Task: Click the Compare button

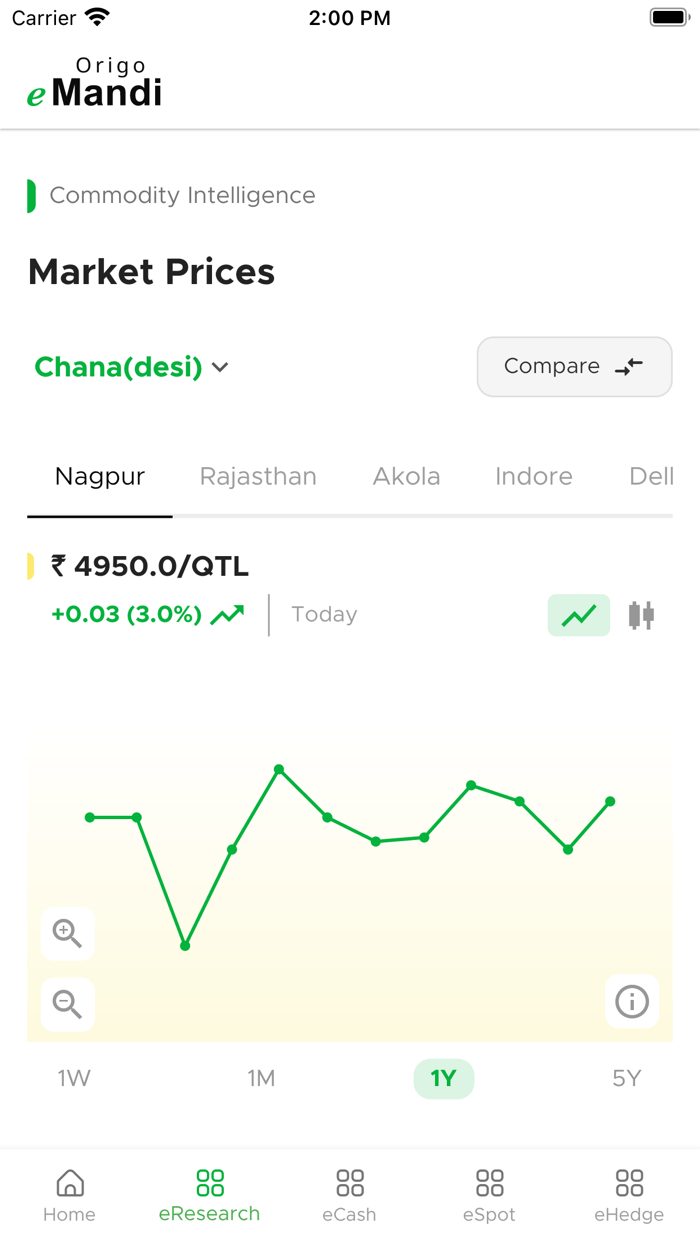Action: point(574,367)
